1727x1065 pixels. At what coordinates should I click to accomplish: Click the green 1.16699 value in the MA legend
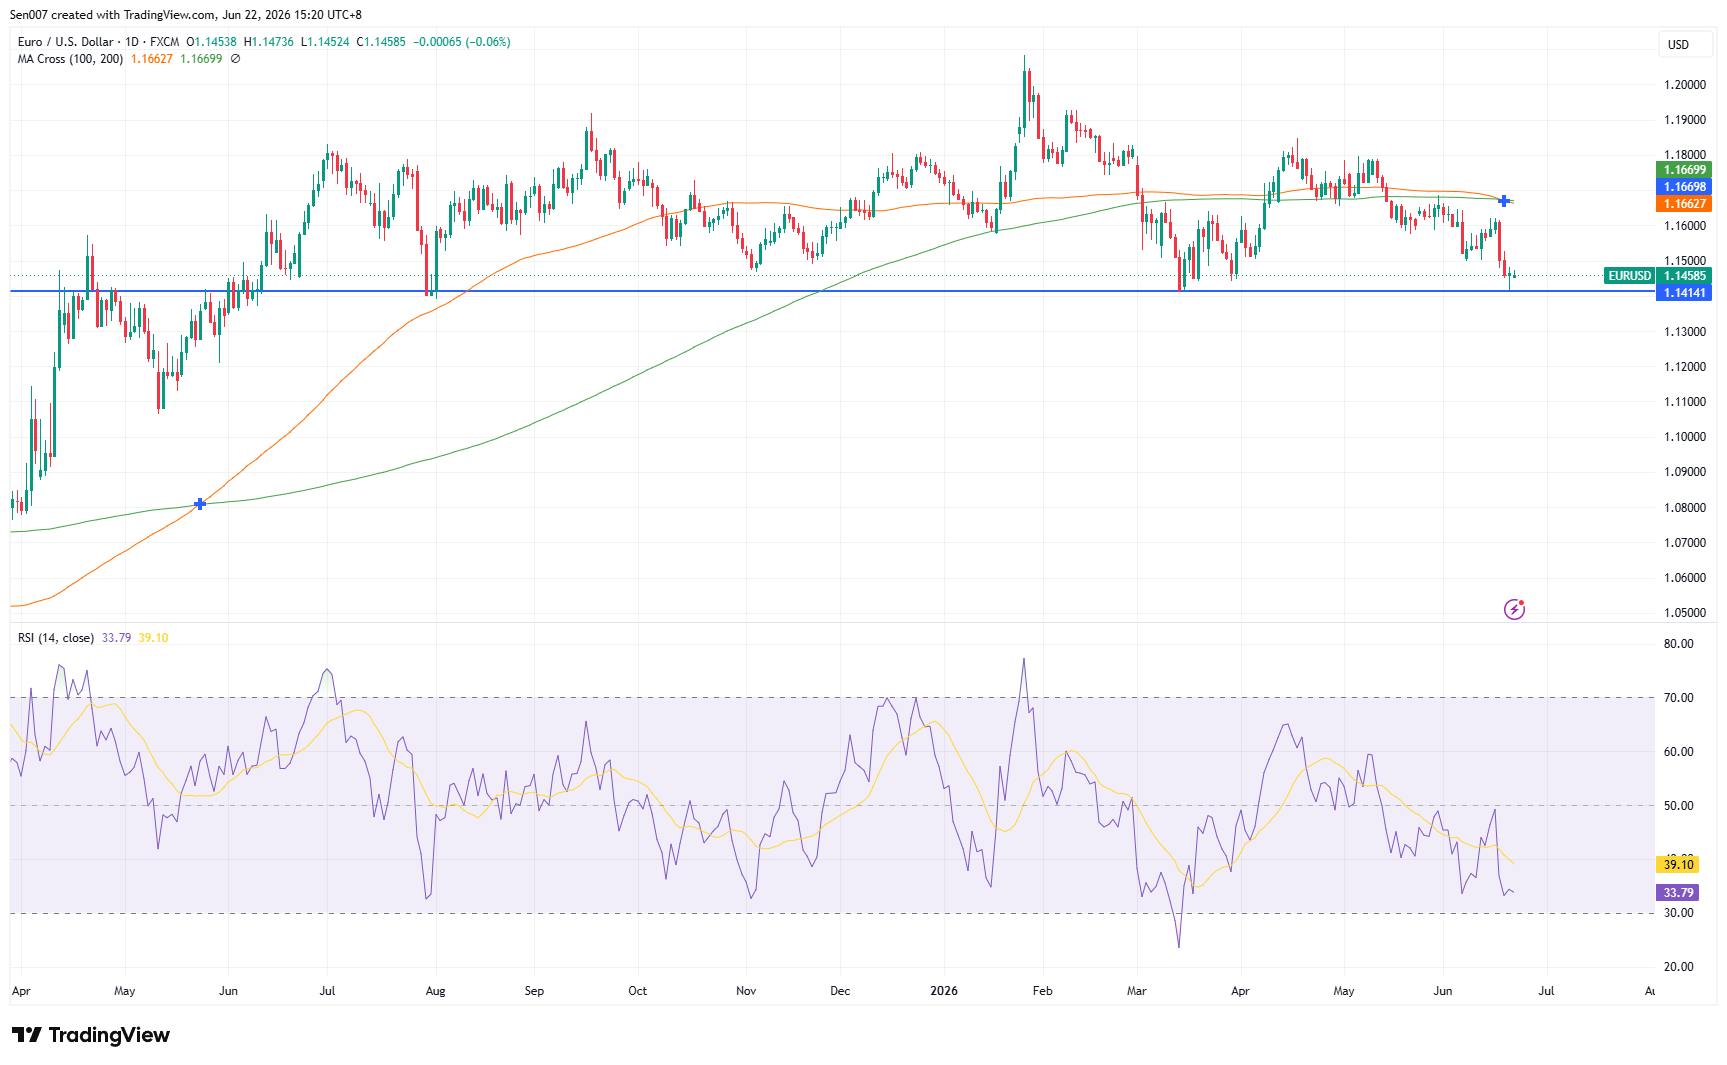tap(201, 59)
